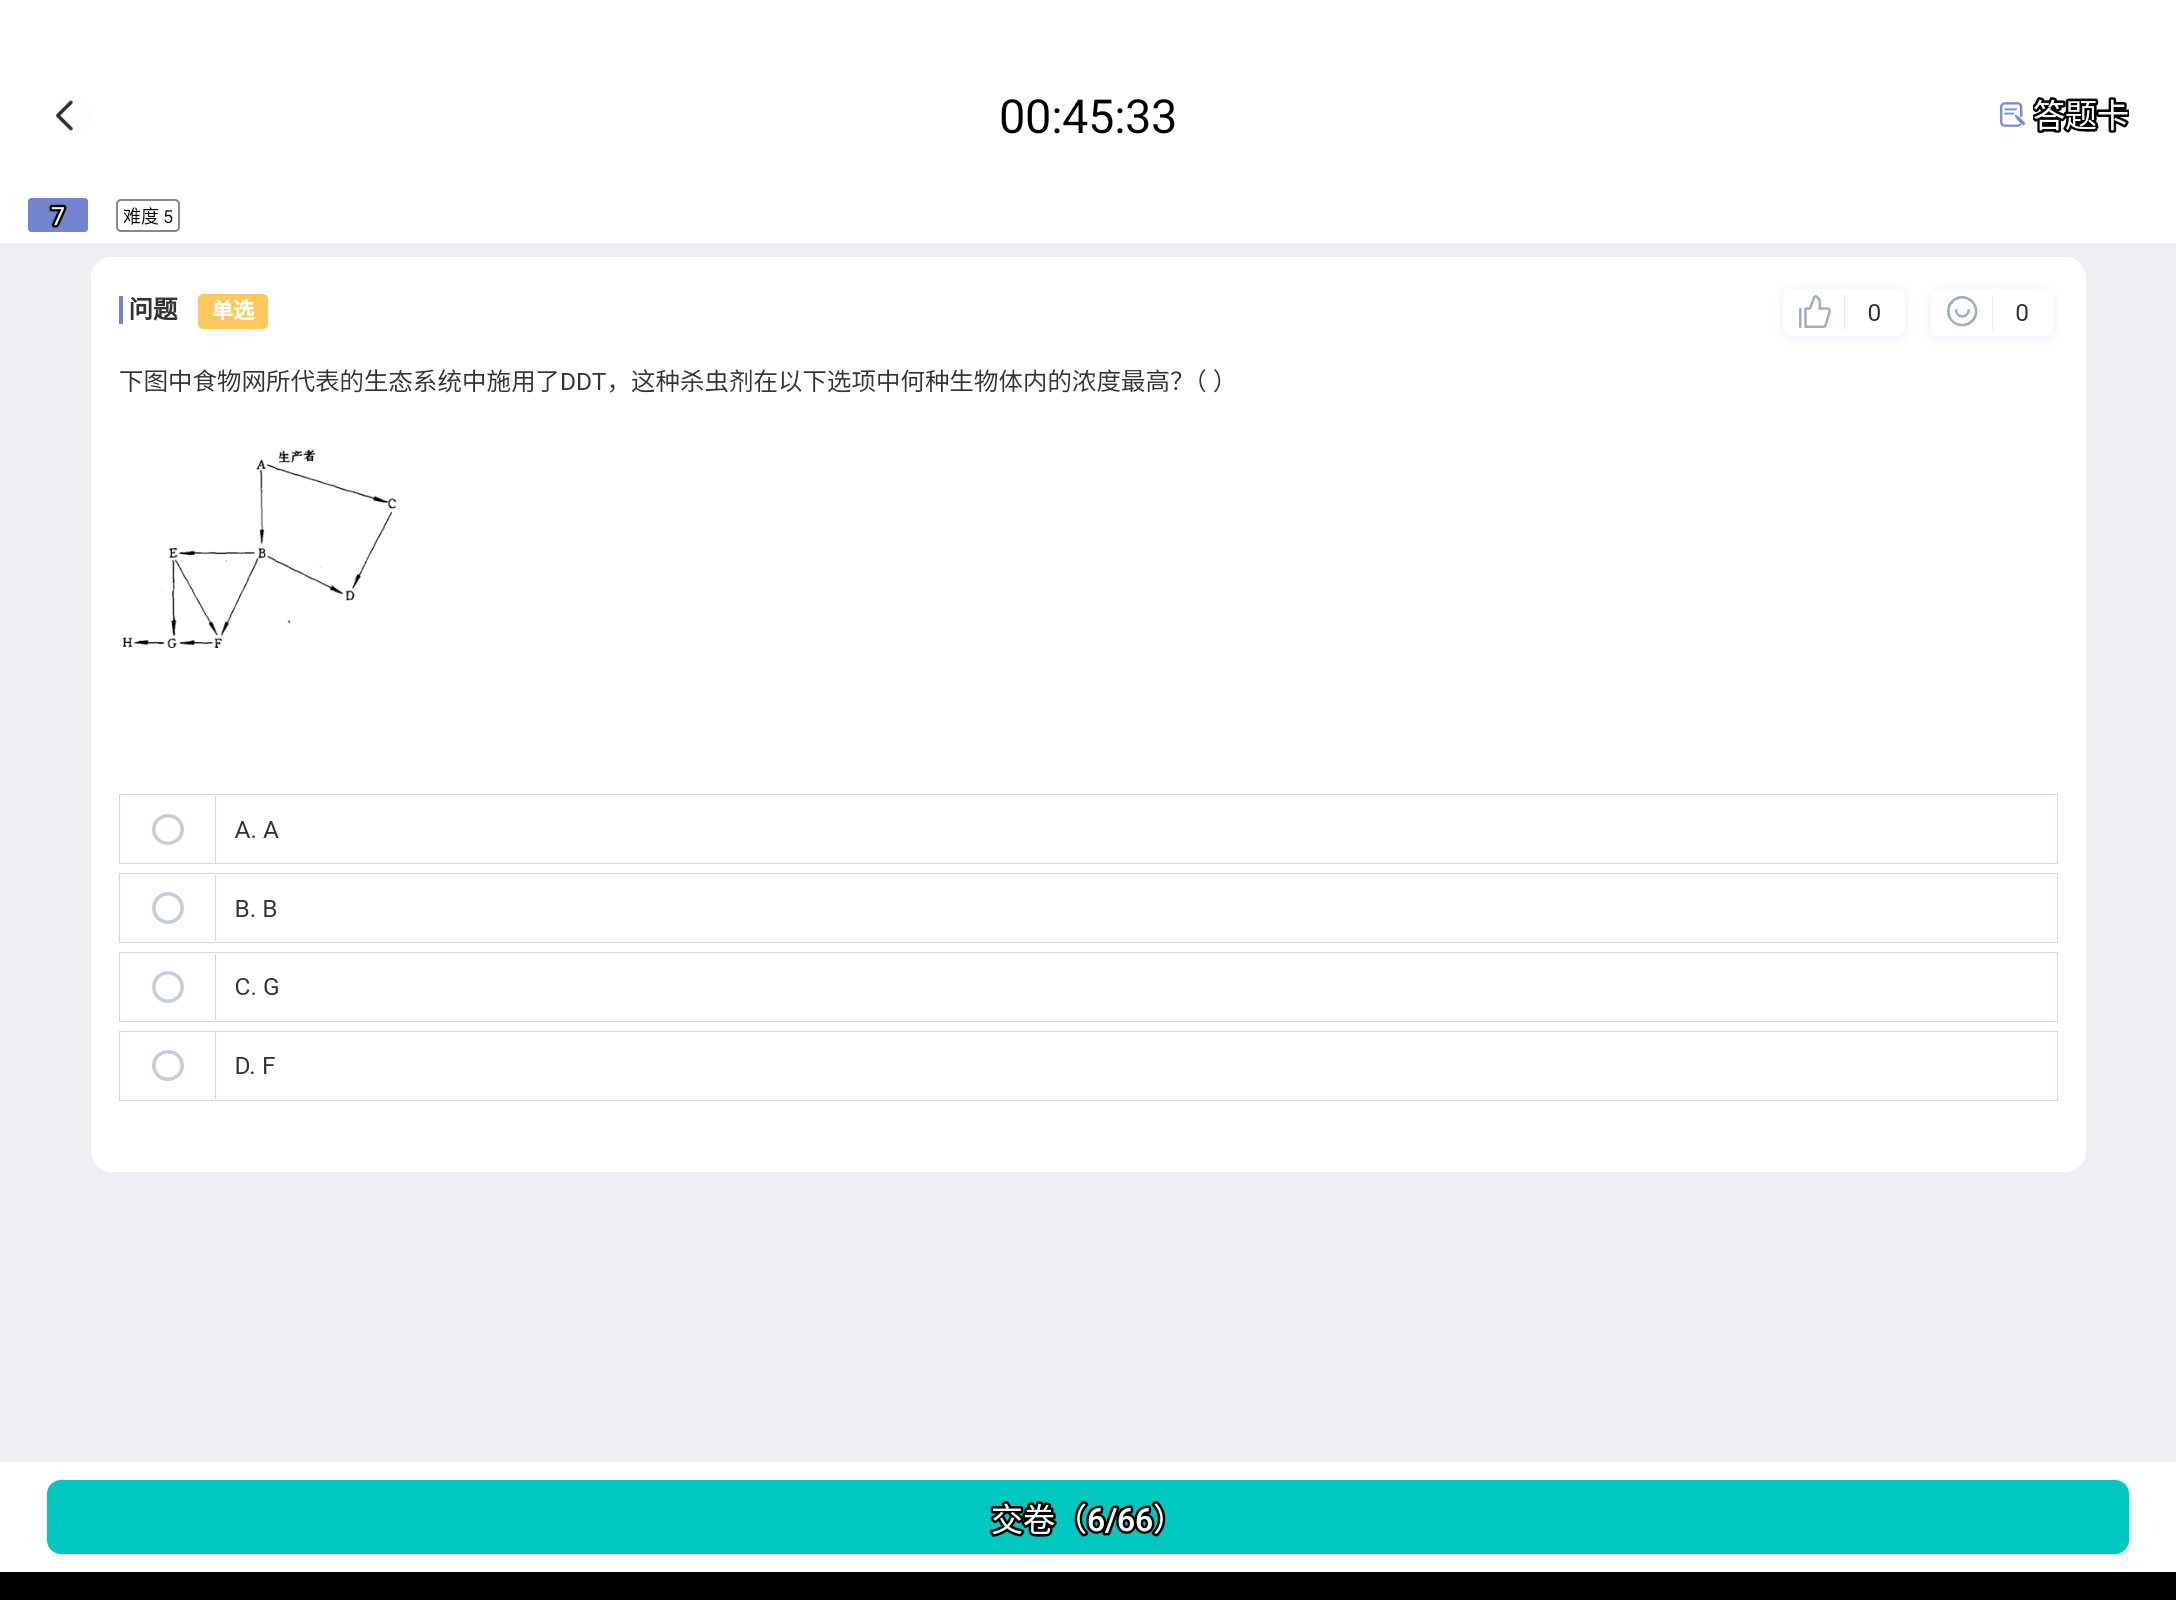Select radio button for option A. A
Screen dimensions: 2176x1600
168,829
